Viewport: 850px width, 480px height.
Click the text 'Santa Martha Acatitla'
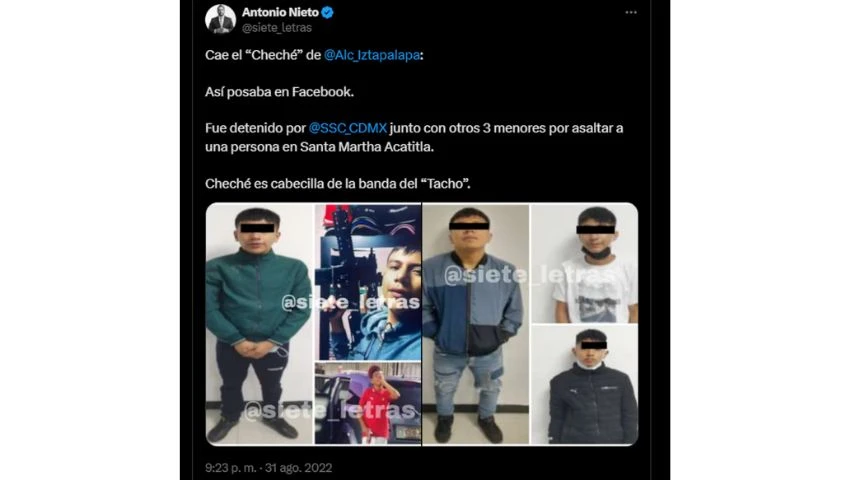pos(365,146)
